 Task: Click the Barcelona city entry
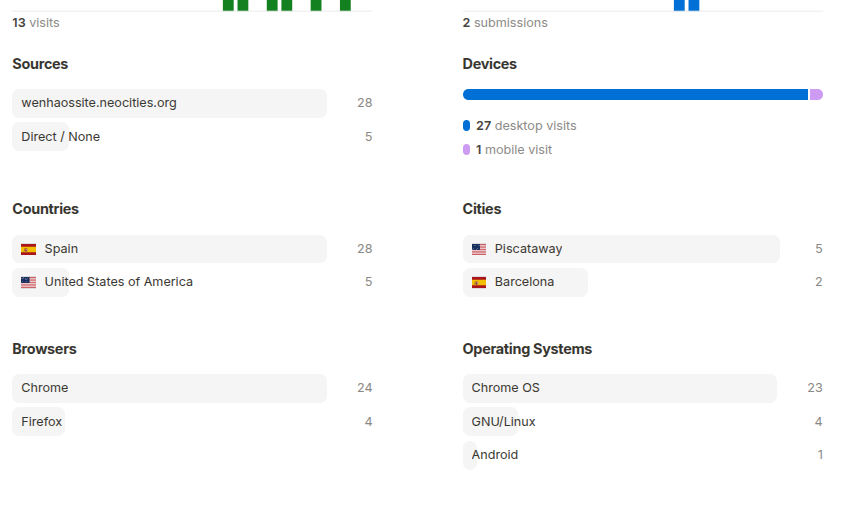[524, 283]
